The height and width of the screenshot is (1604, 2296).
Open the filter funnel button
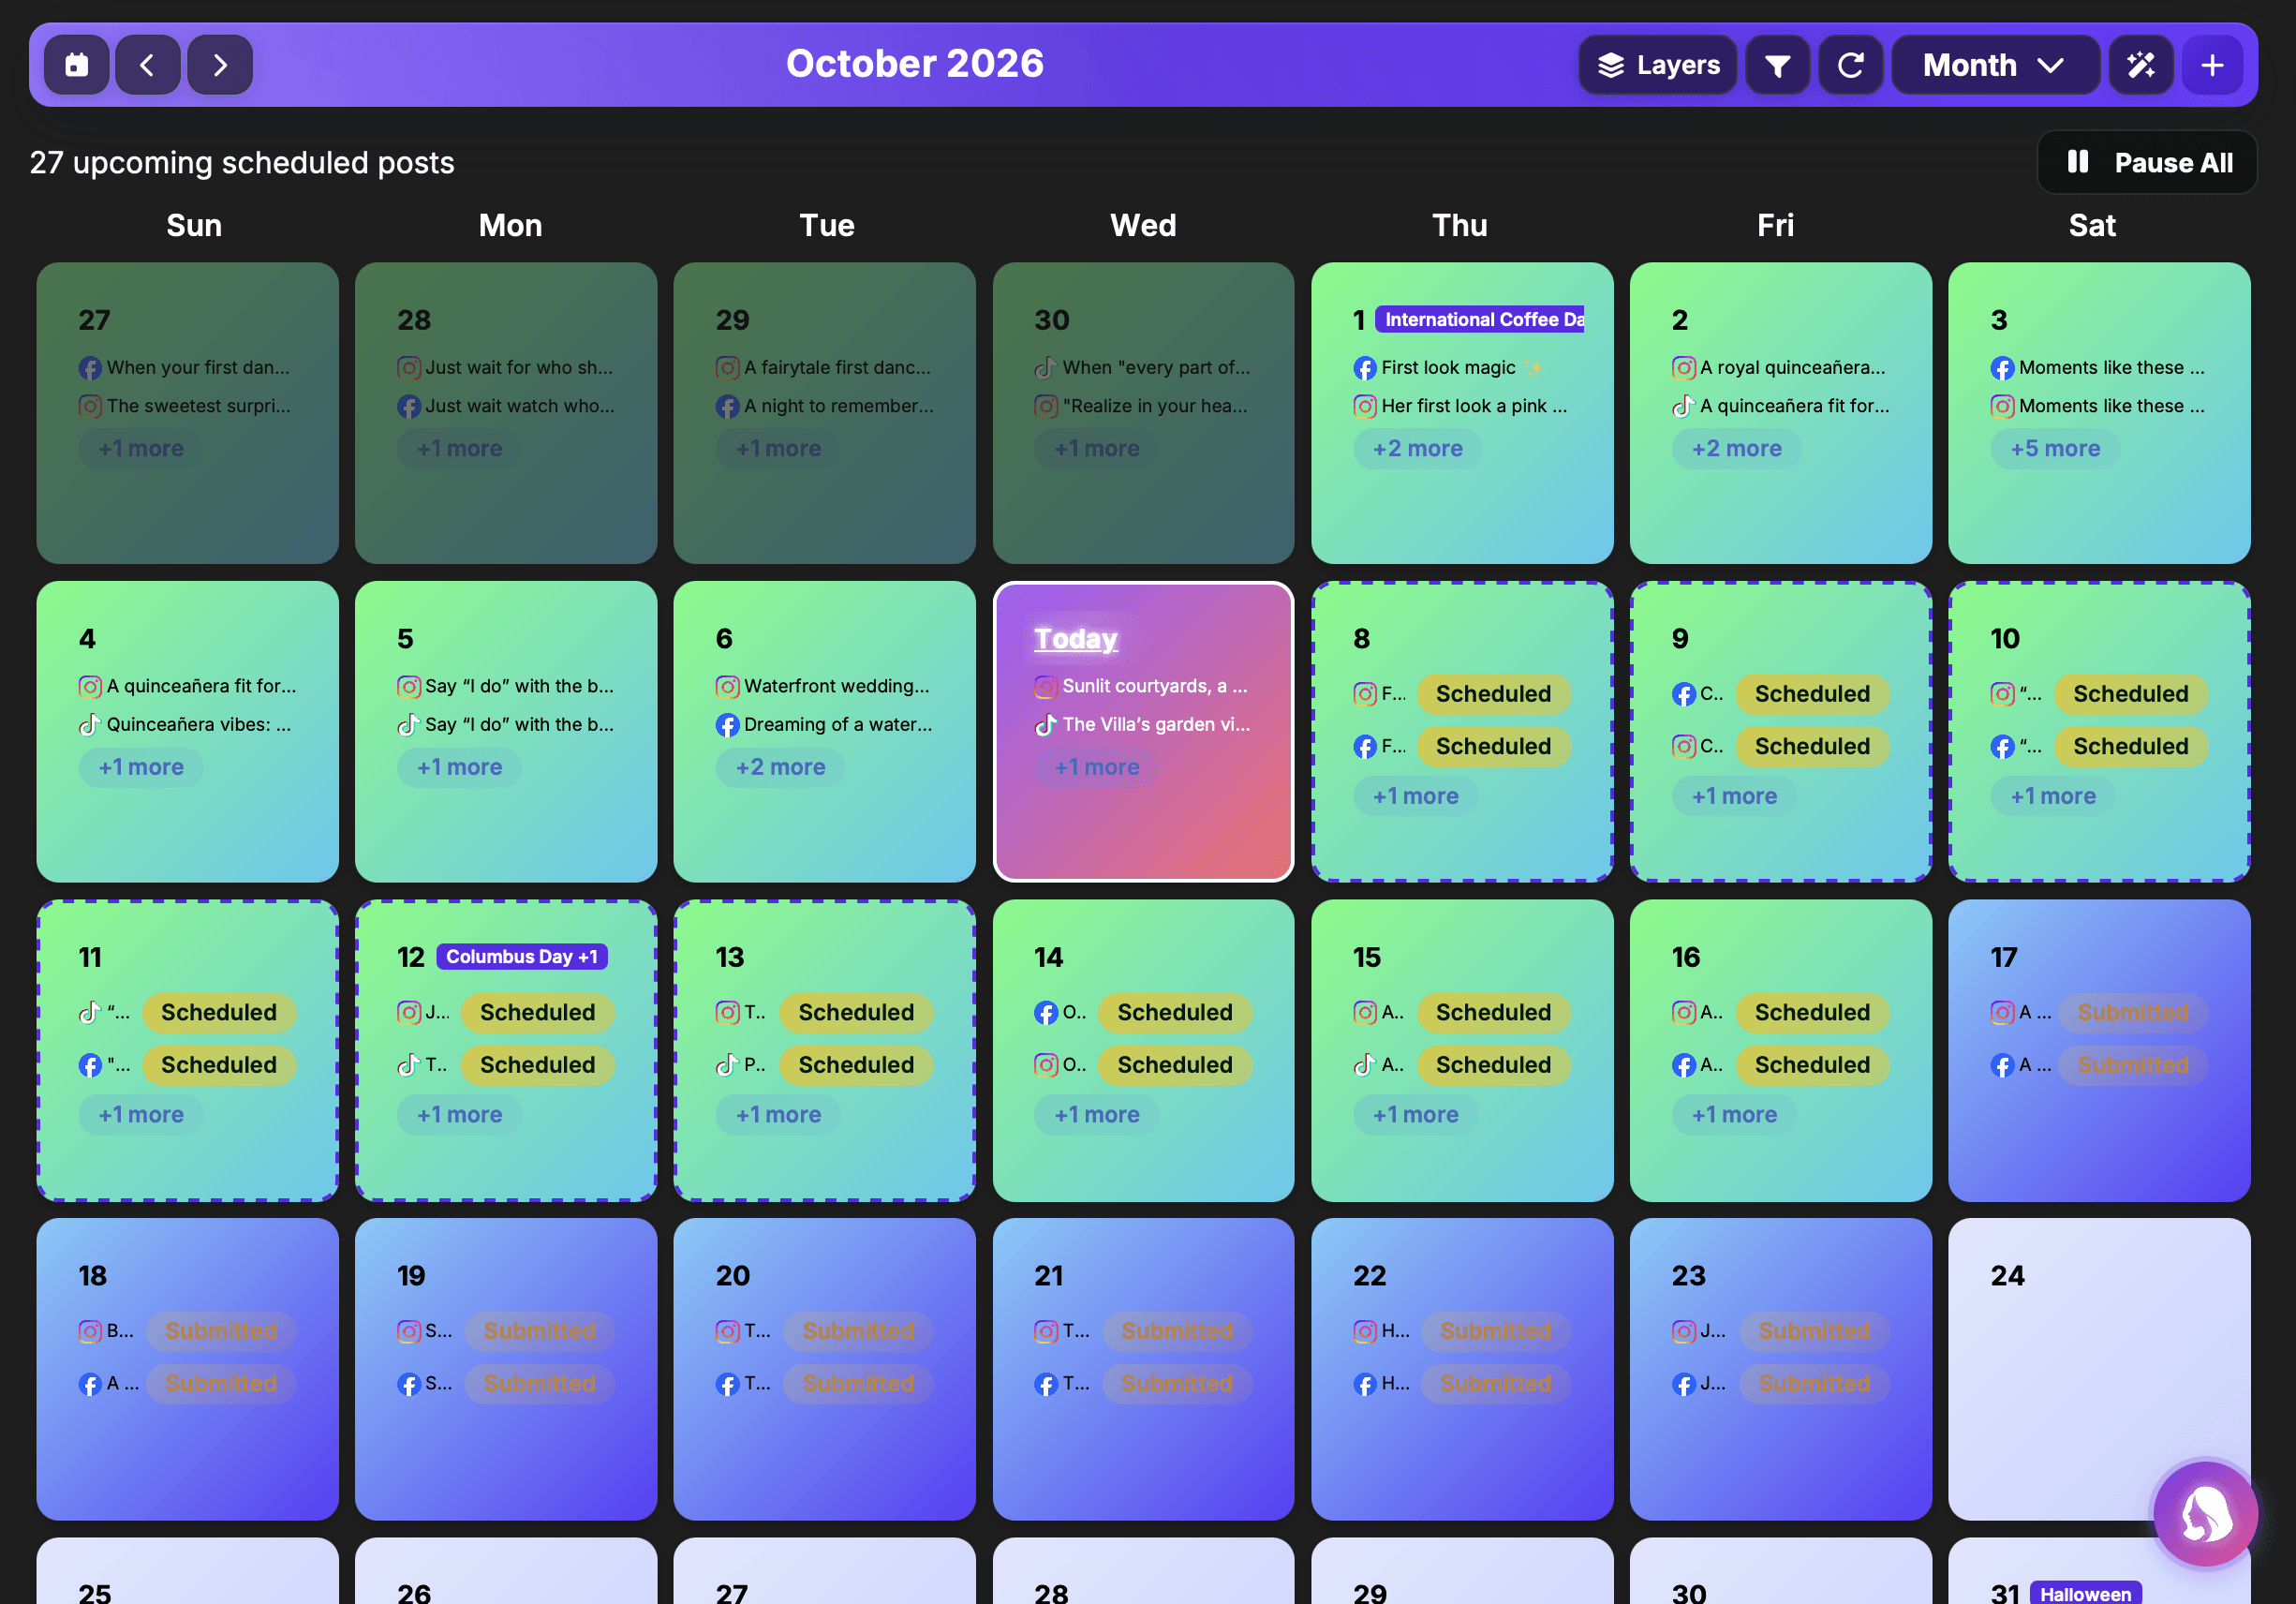1777,65
